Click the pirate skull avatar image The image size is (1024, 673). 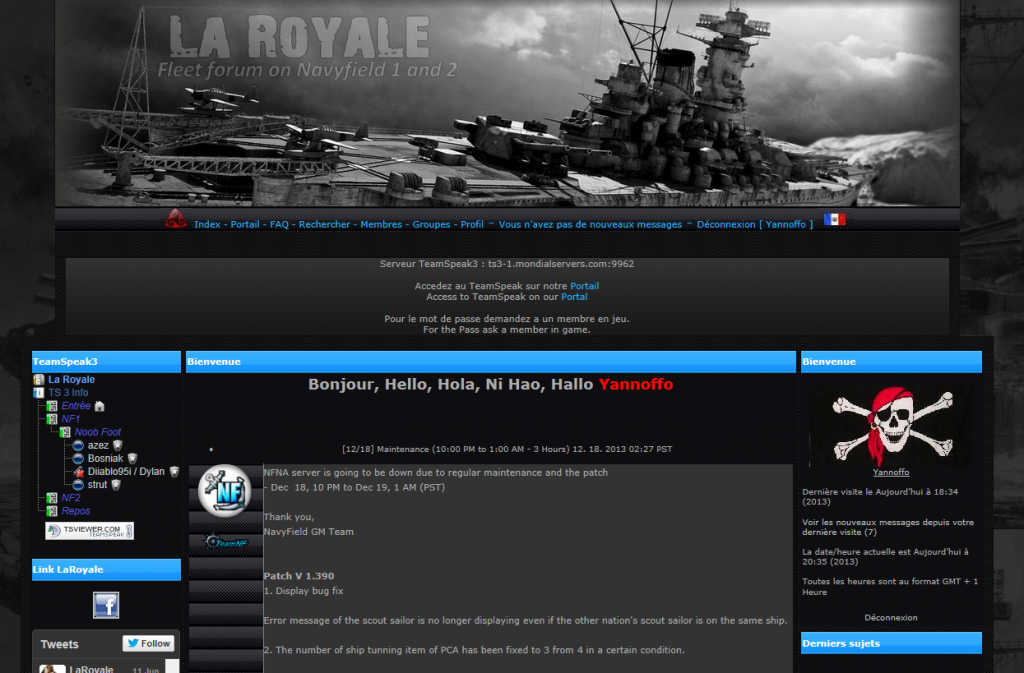point(891,426)
